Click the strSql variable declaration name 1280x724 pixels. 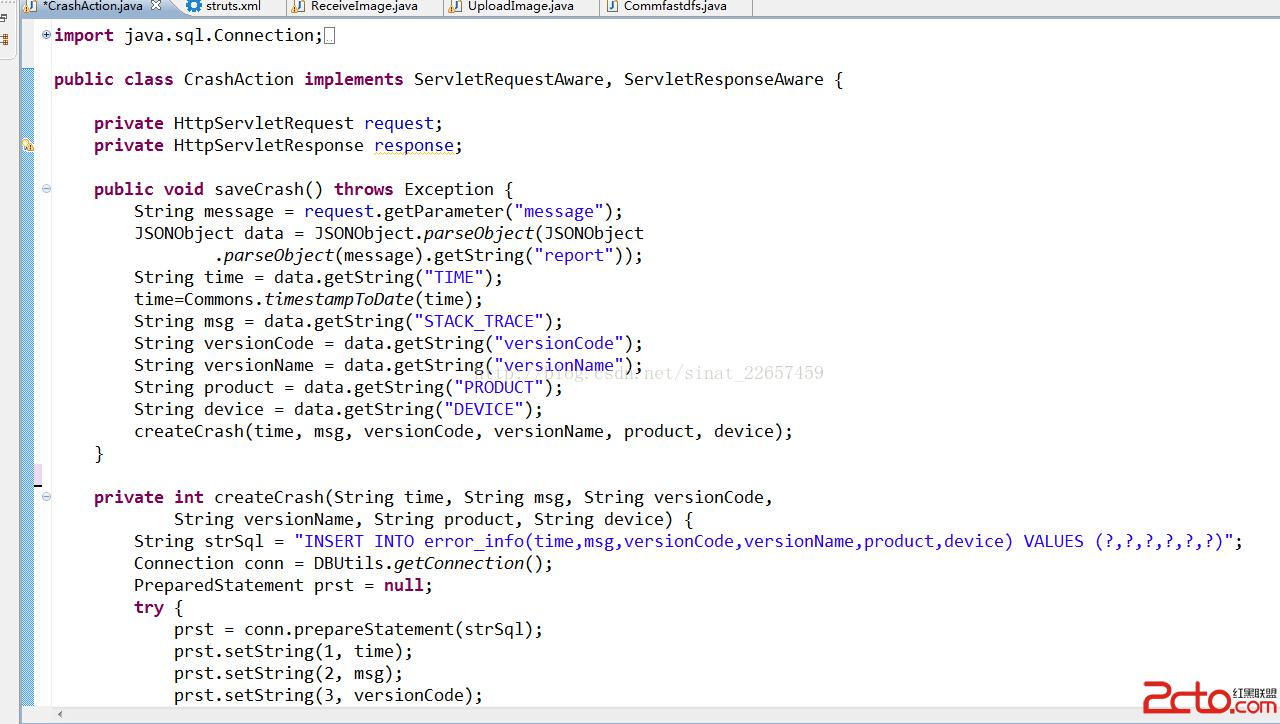pyautogui.click(x=234, y=541)
